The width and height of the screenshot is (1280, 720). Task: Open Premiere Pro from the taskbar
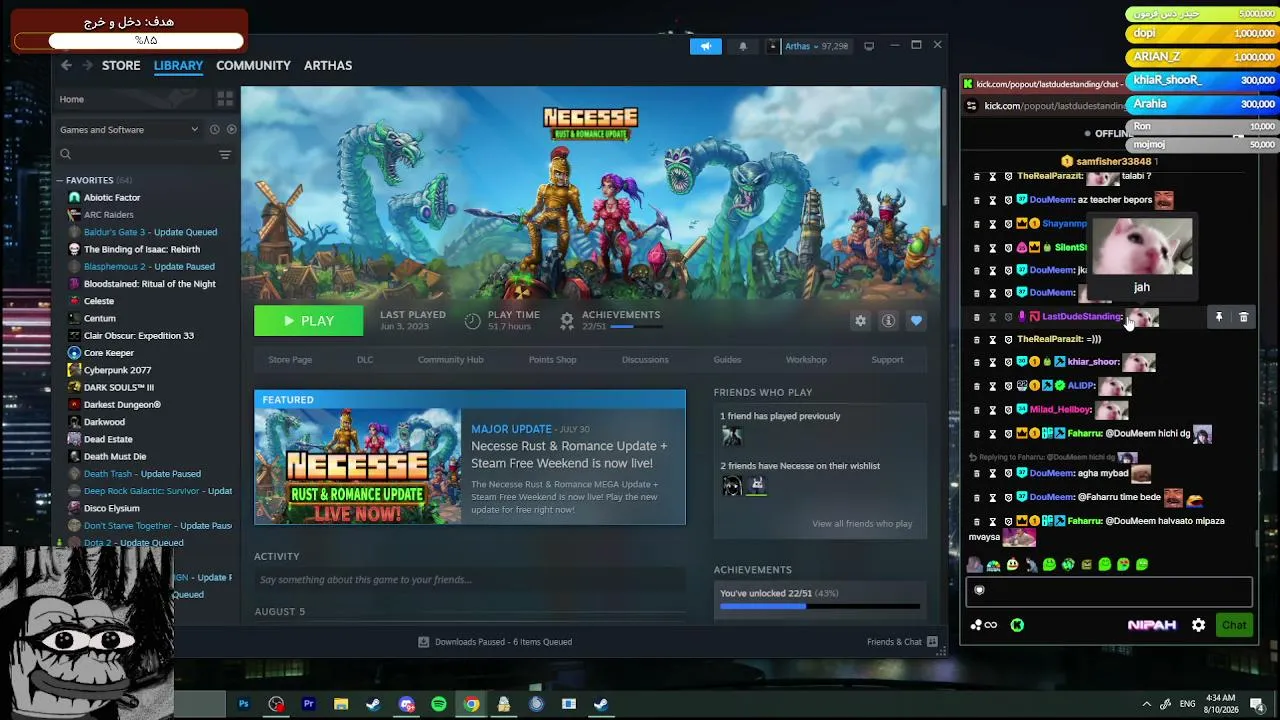tap(308, 704)
